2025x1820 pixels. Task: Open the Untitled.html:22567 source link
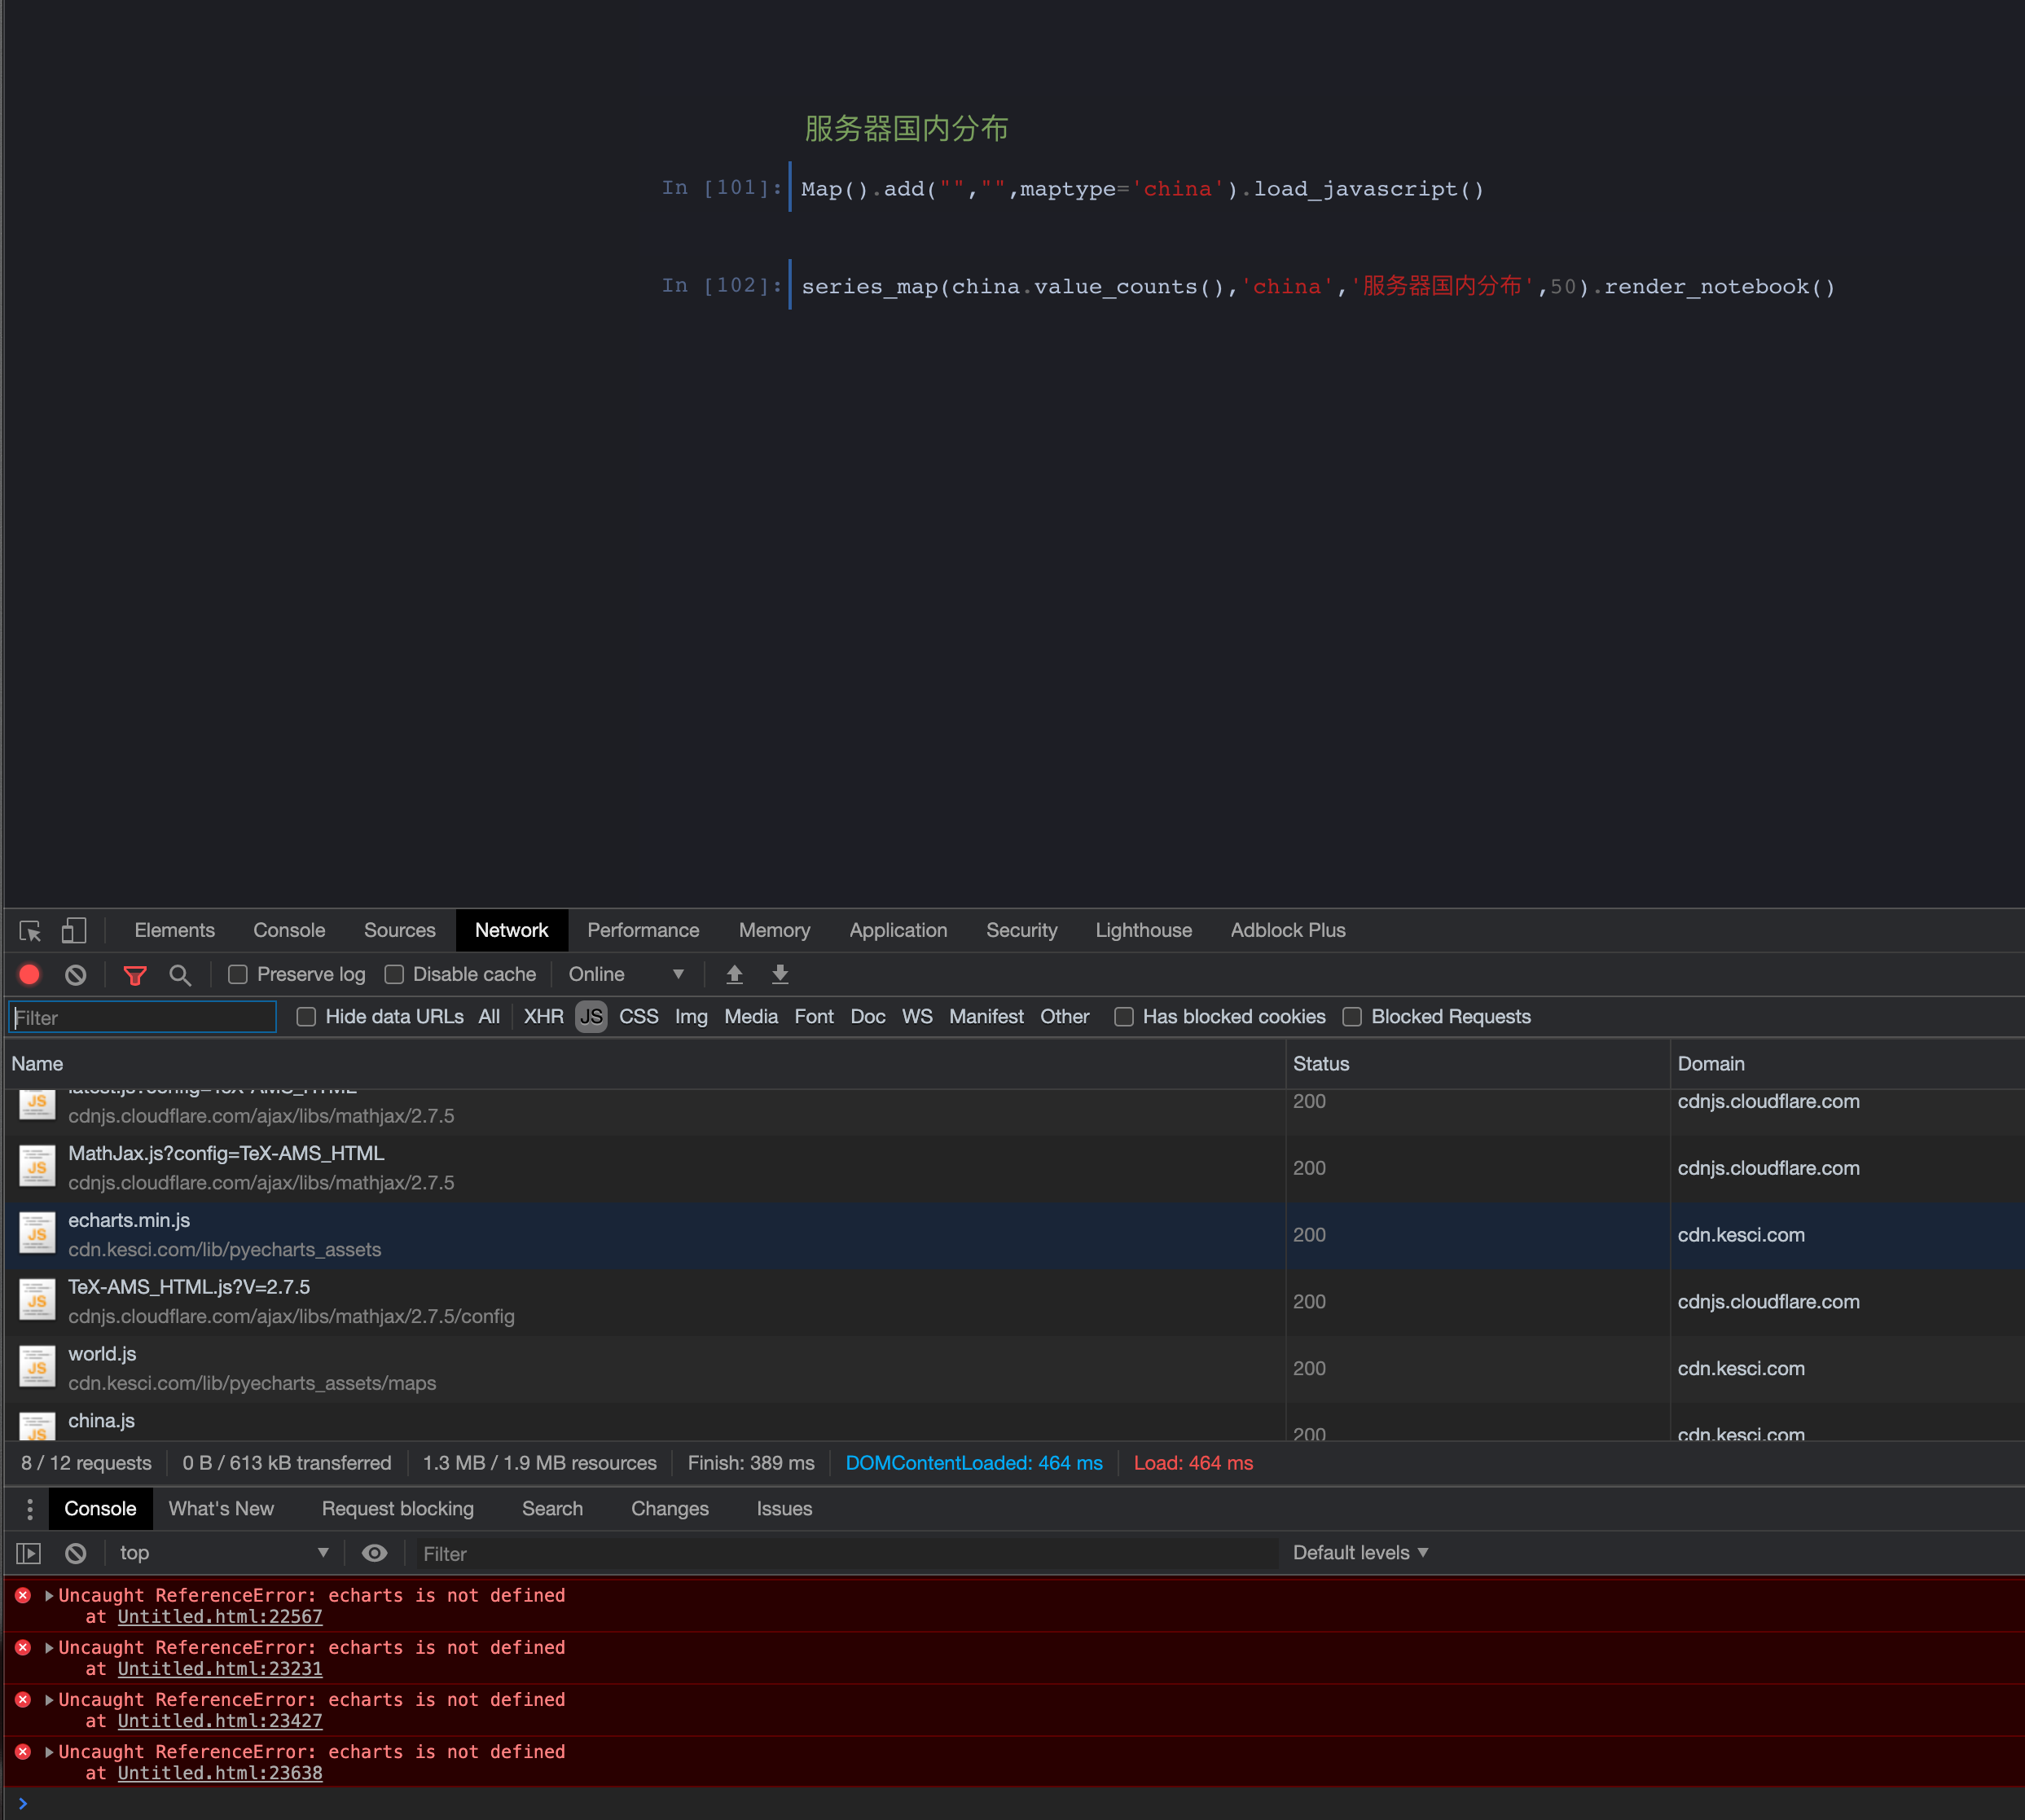point(220,1616)
